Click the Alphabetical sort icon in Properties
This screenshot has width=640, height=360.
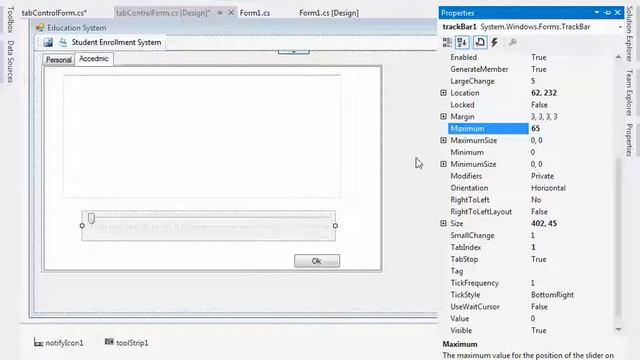(x=462, y=42)
